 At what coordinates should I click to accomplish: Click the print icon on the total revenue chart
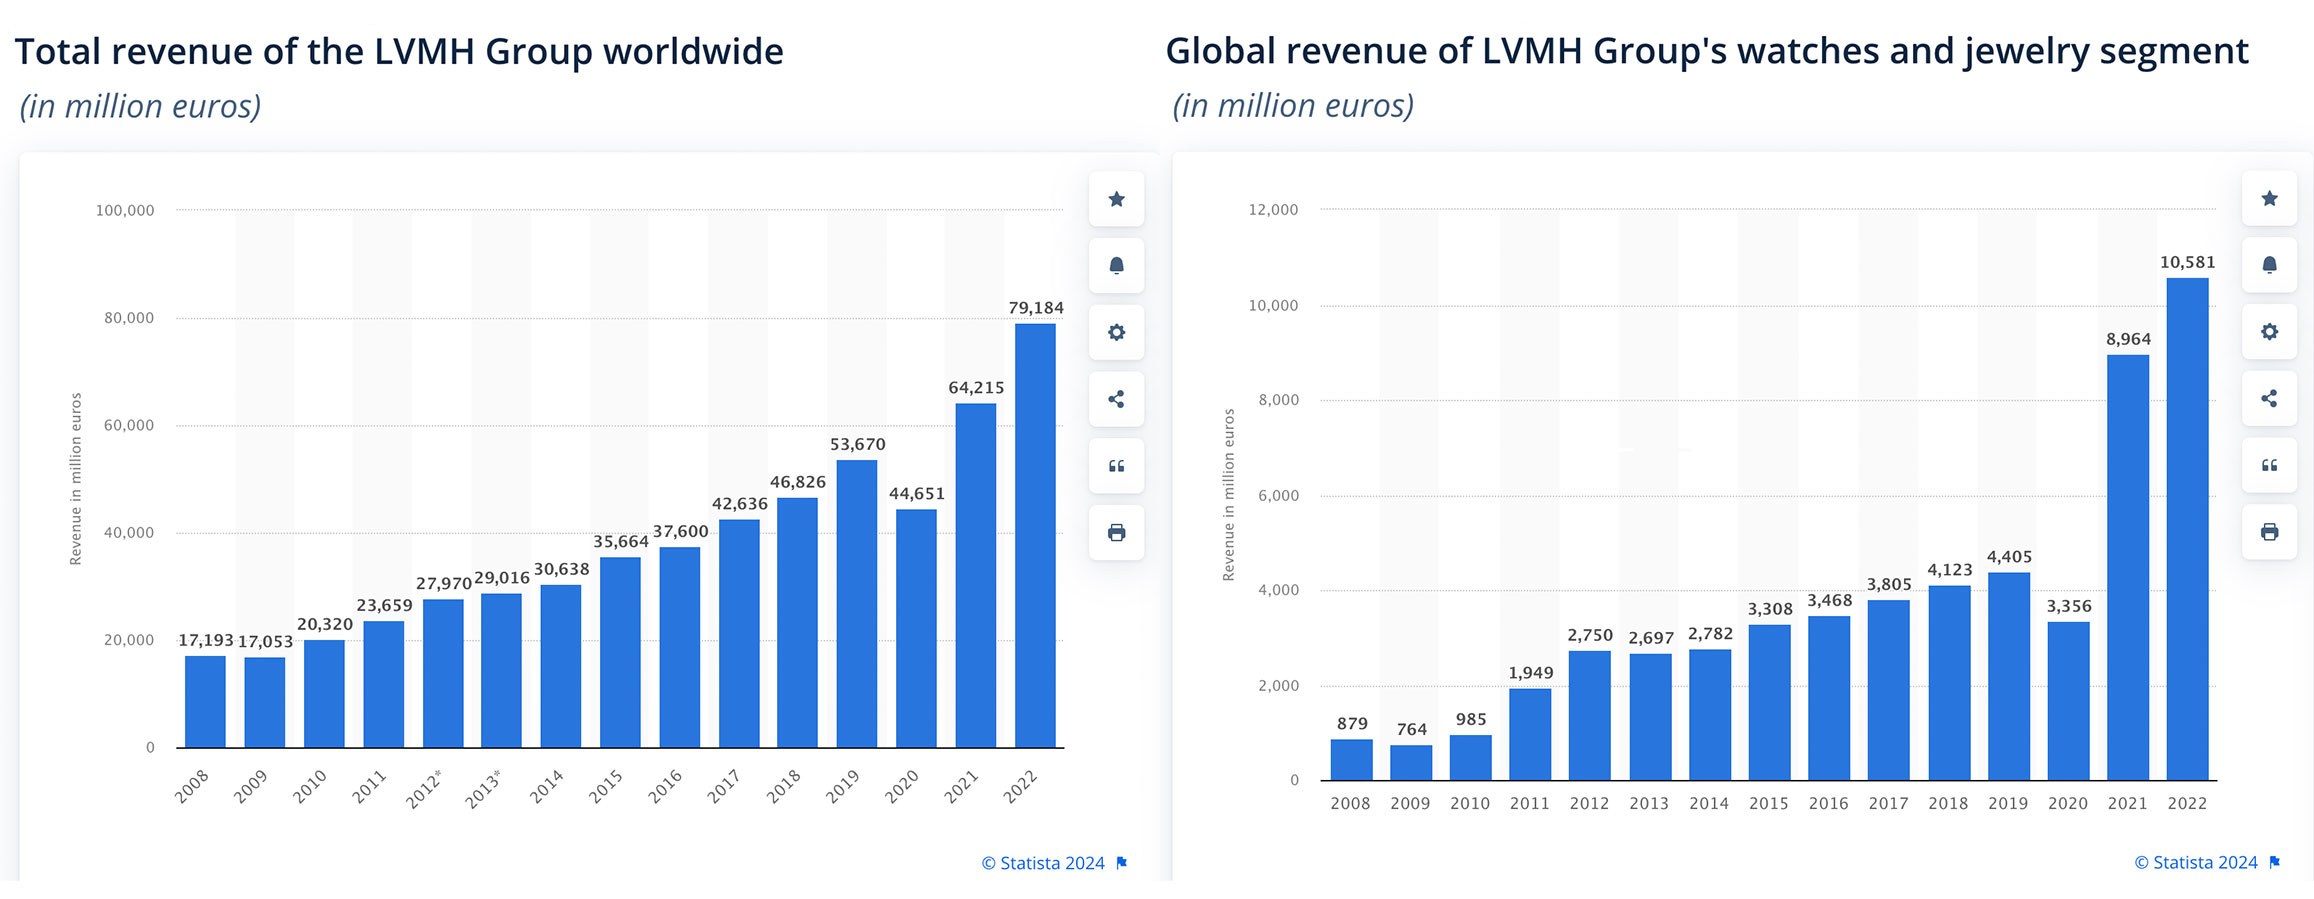pyautogui.click(x=1116, y=532)
